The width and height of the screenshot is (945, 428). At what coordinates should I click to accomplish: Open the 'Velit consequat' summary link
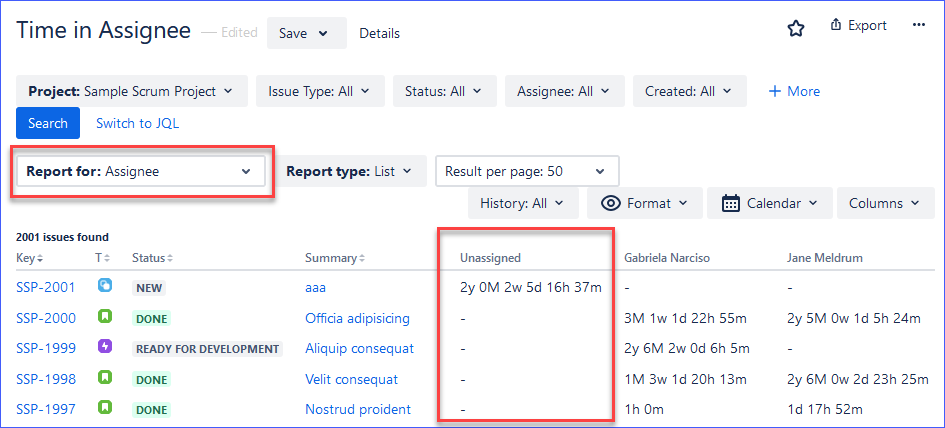pos(352,379)
